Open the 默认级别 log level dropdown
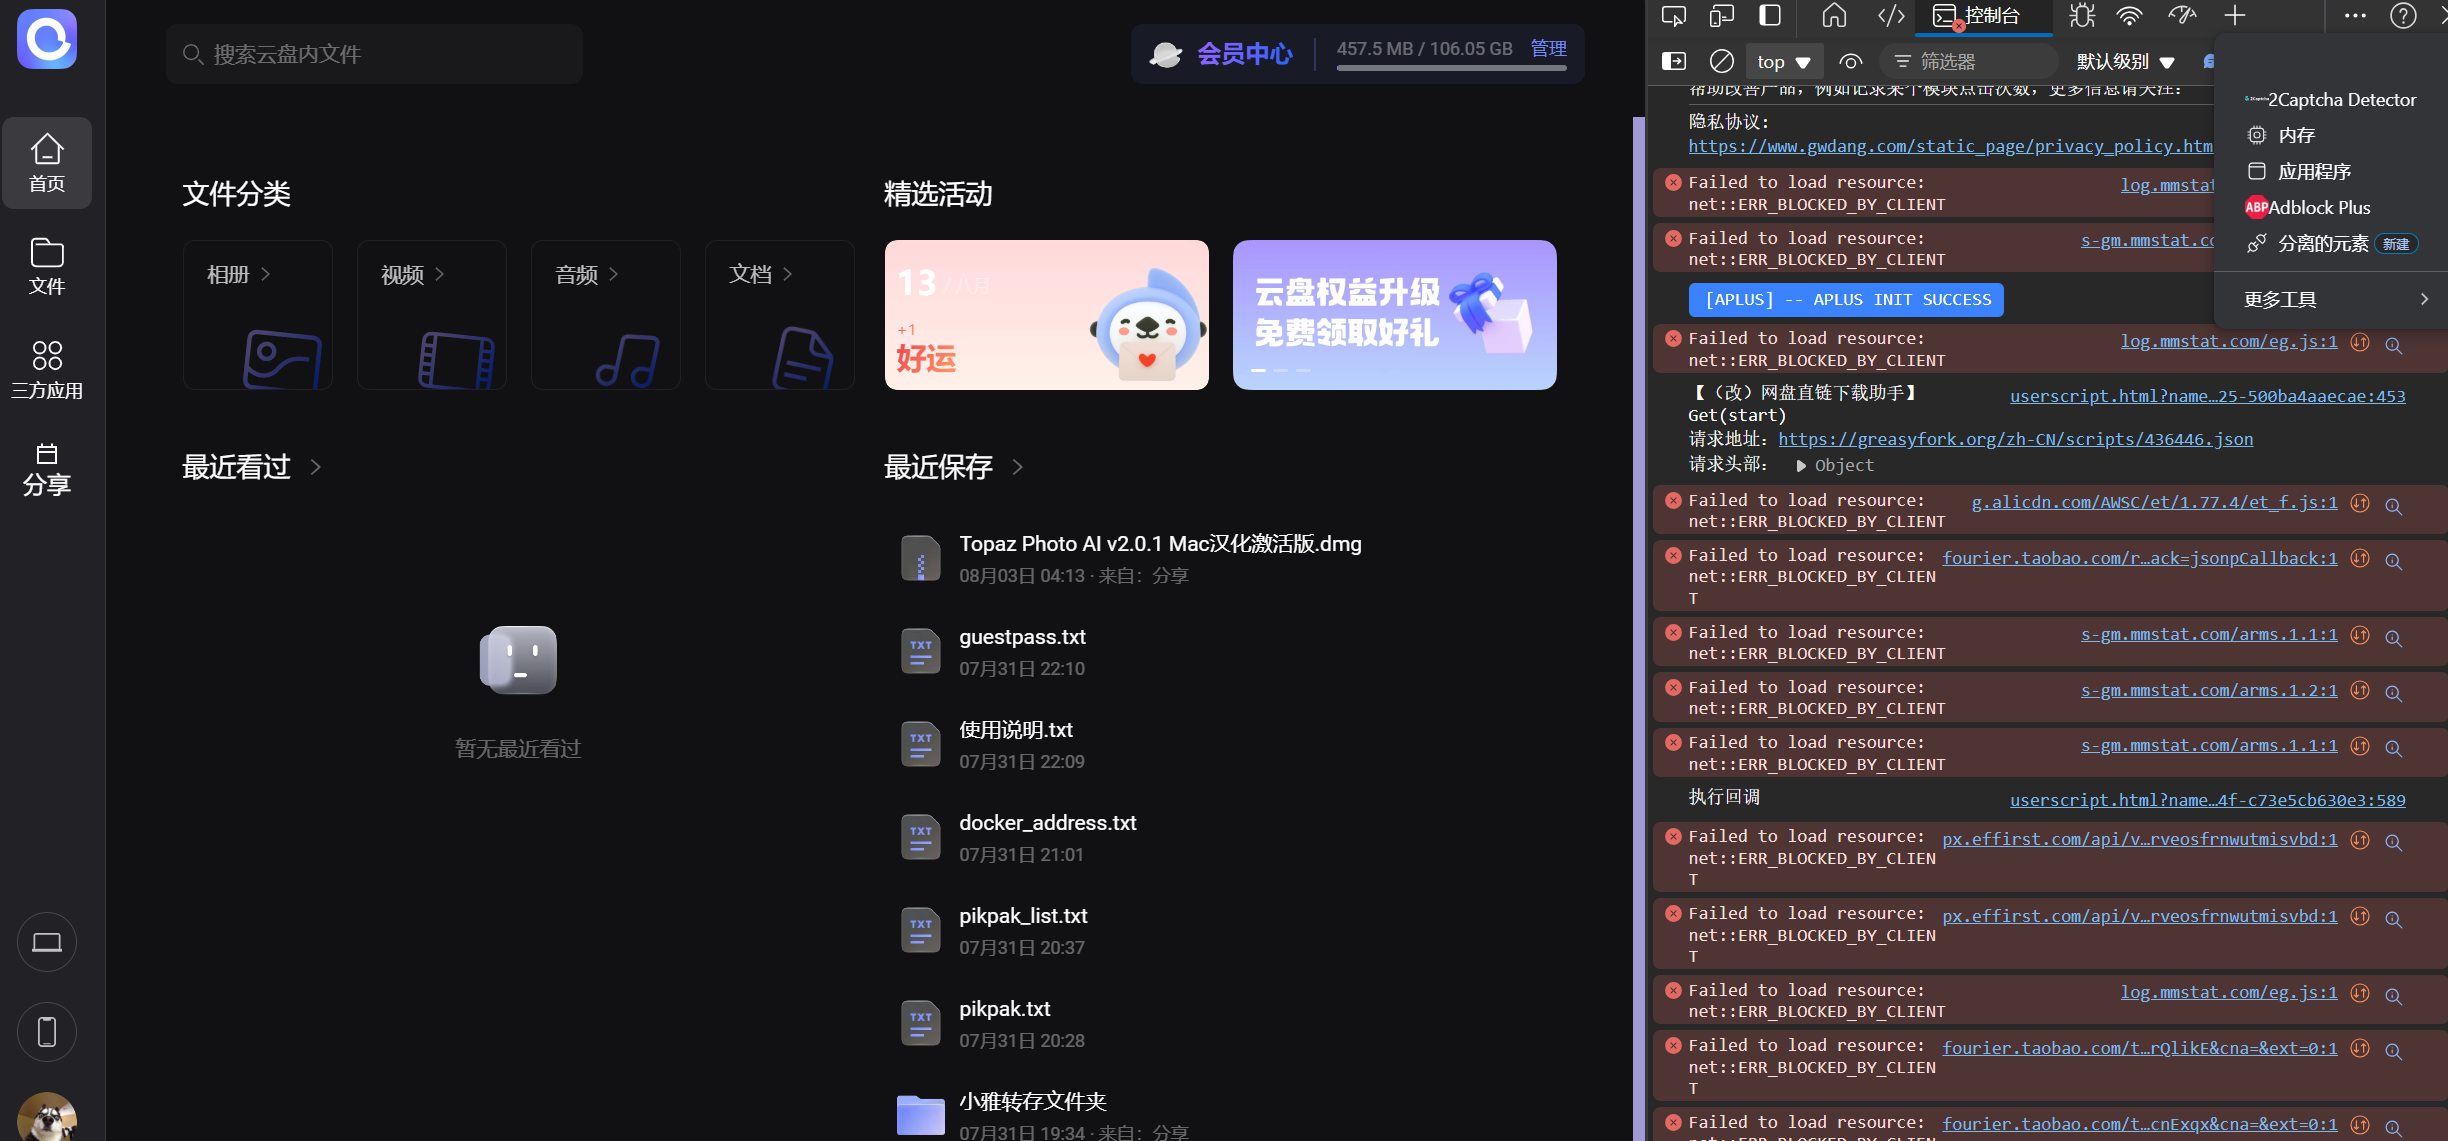Image resolution: width=2448 pixels, height=1141 pixels. 2125,62
